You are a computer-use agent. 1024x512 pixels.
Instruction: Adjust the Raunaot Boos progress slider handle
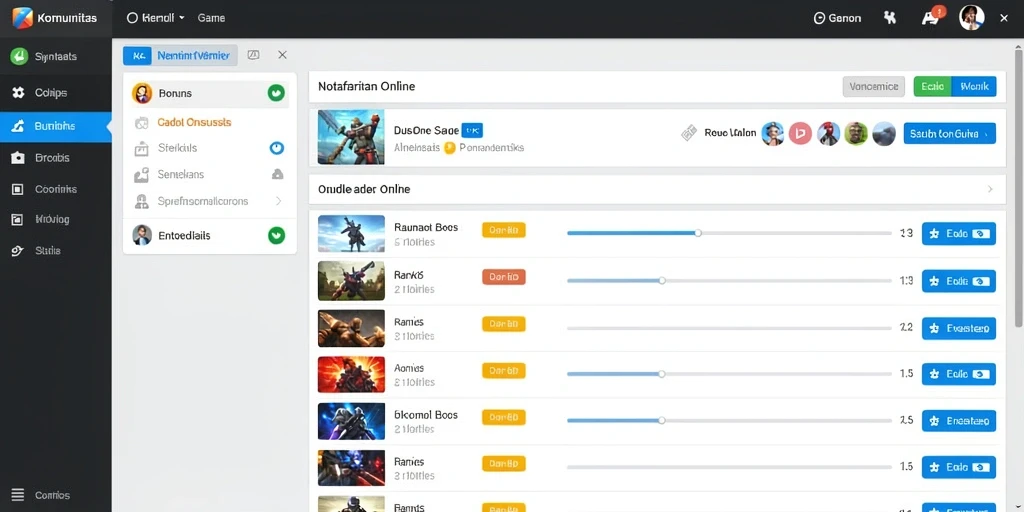click(x=698, y=233)
